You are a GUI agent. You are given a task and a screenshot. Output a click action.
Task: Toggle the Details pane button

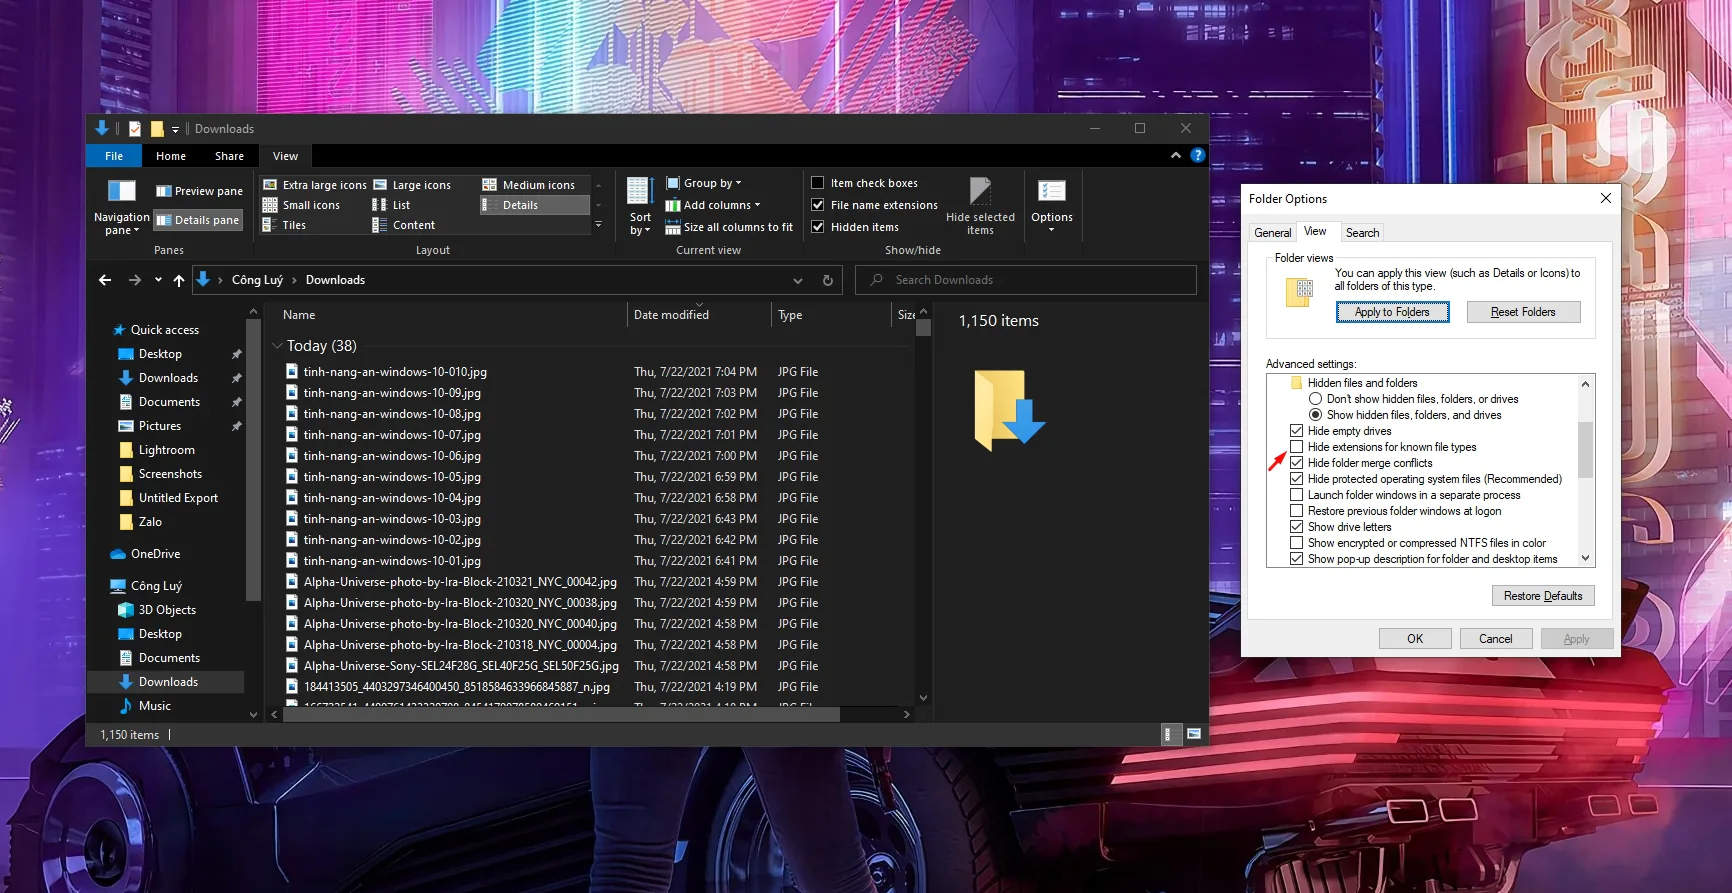coord(198,220)
